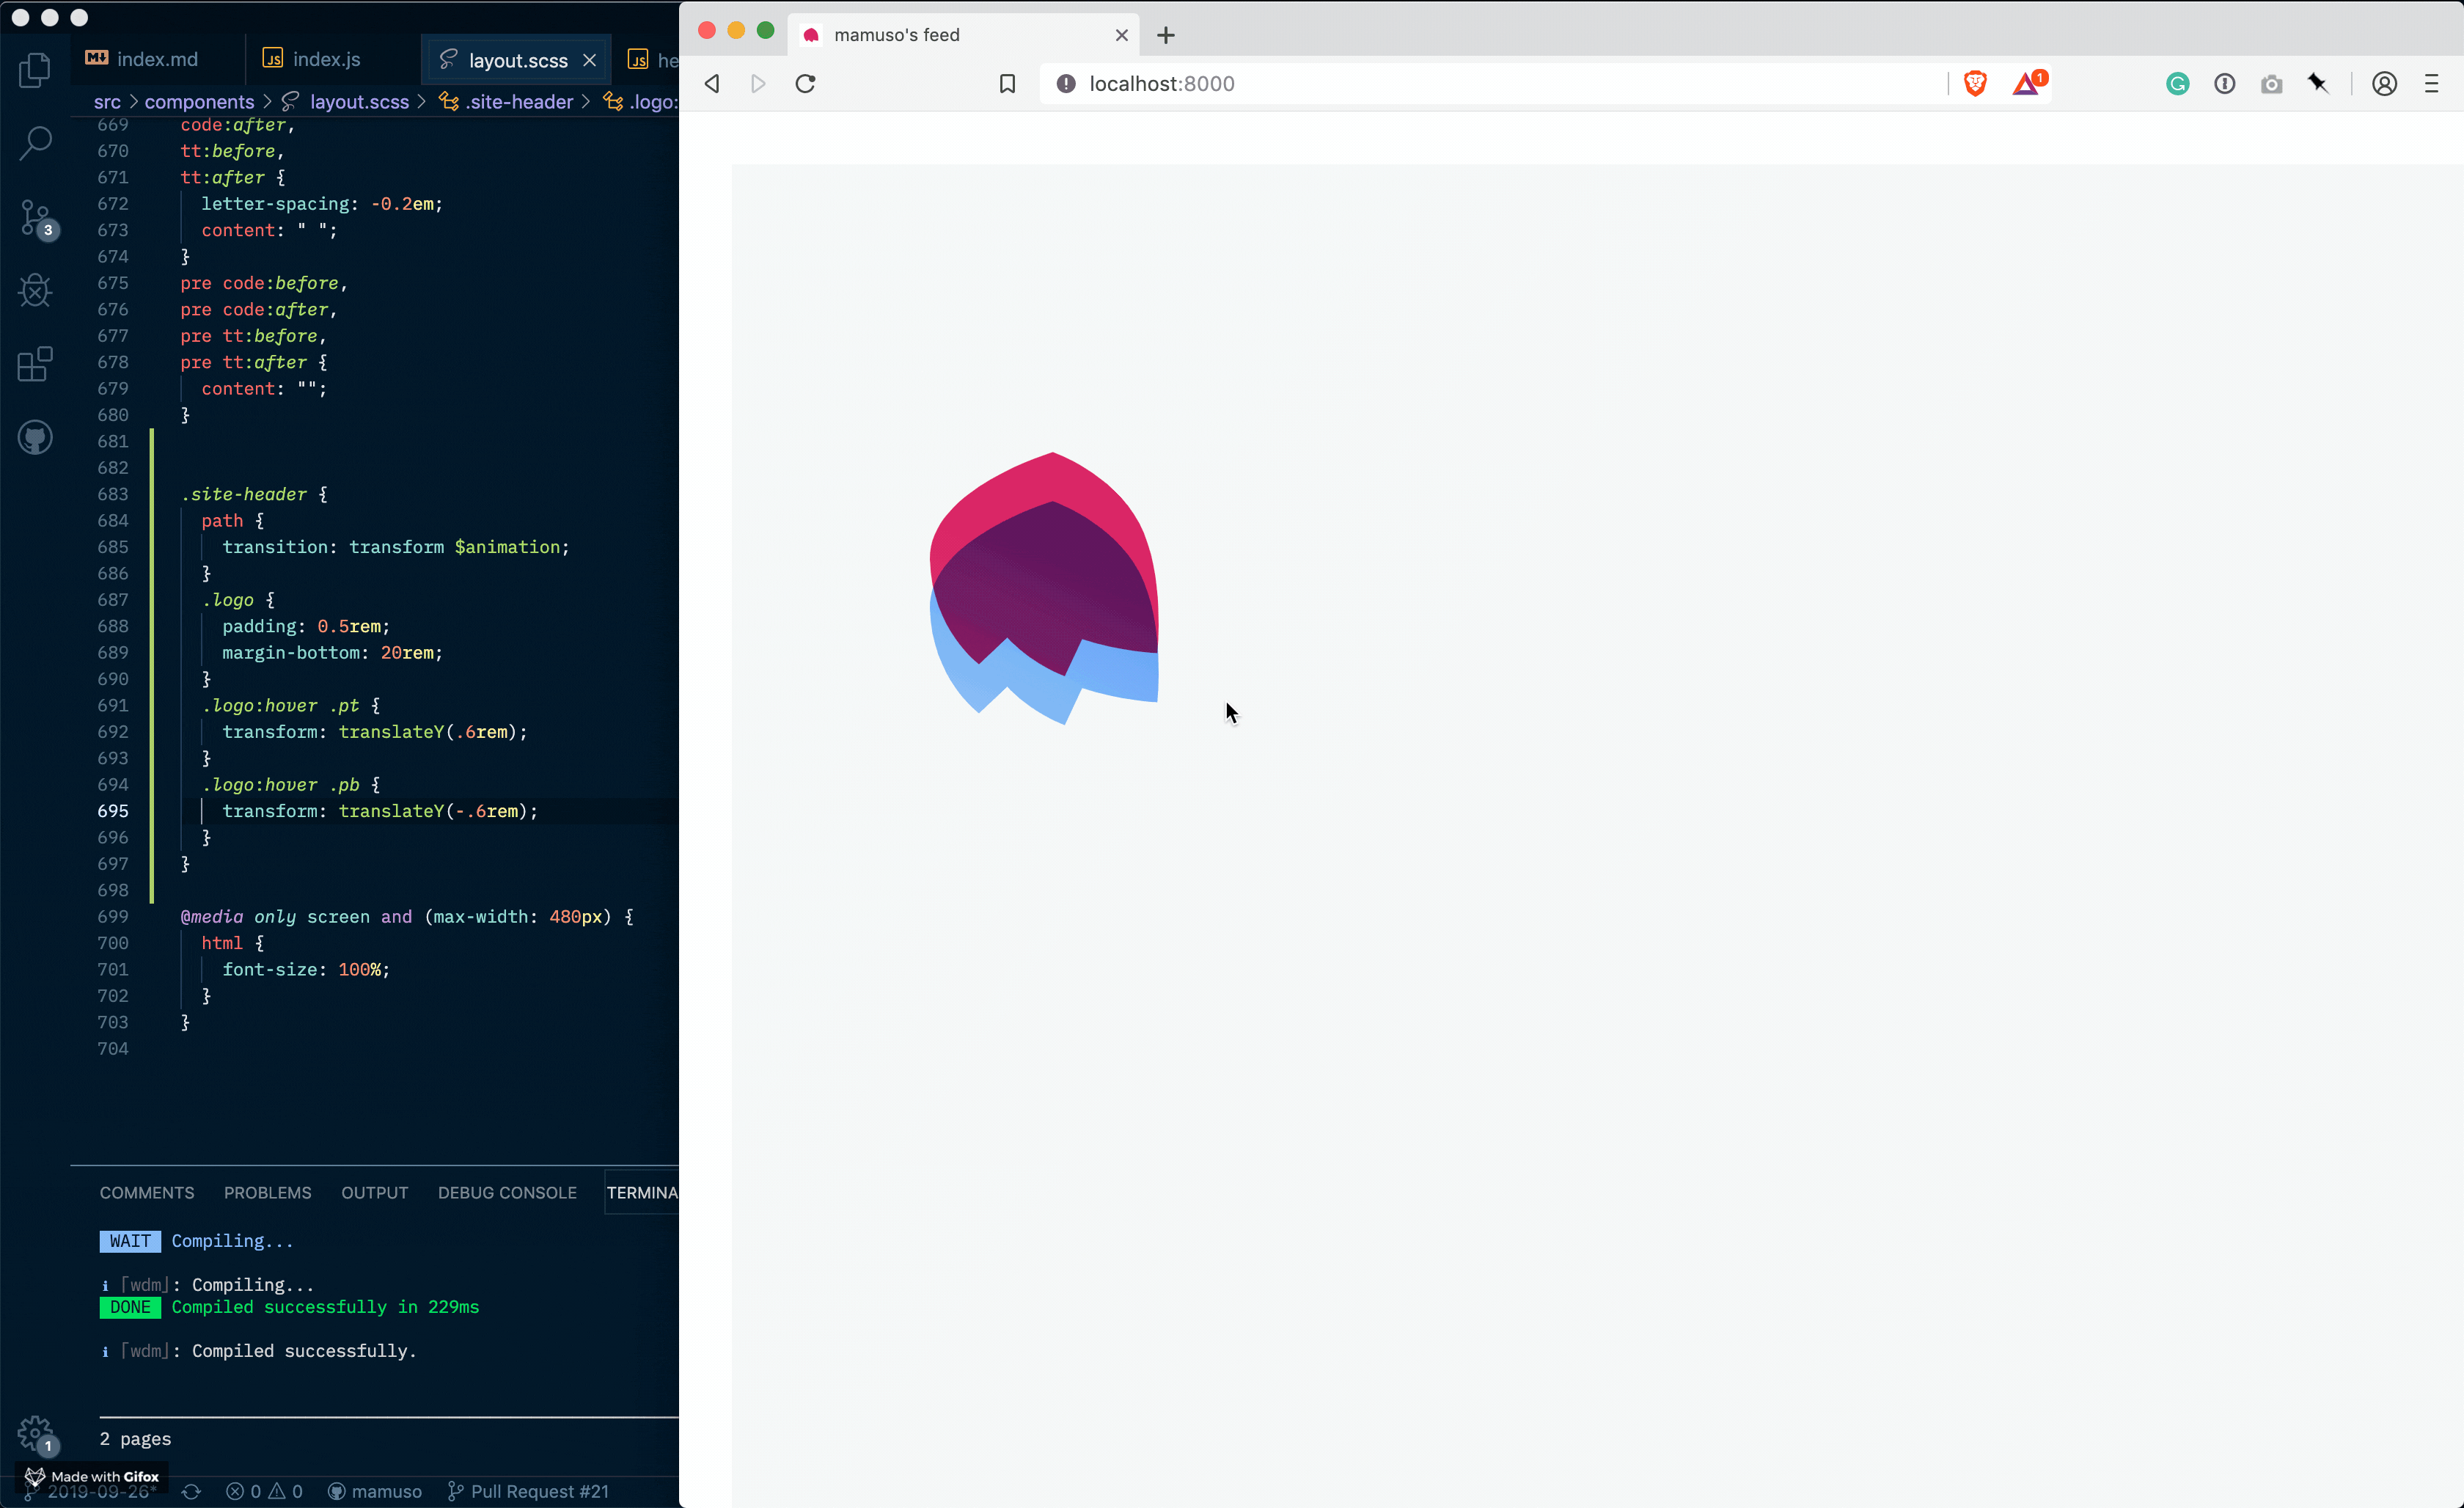Switch to the index.js editor tab
2464x1508 pixels.
[x=326, y=60]
